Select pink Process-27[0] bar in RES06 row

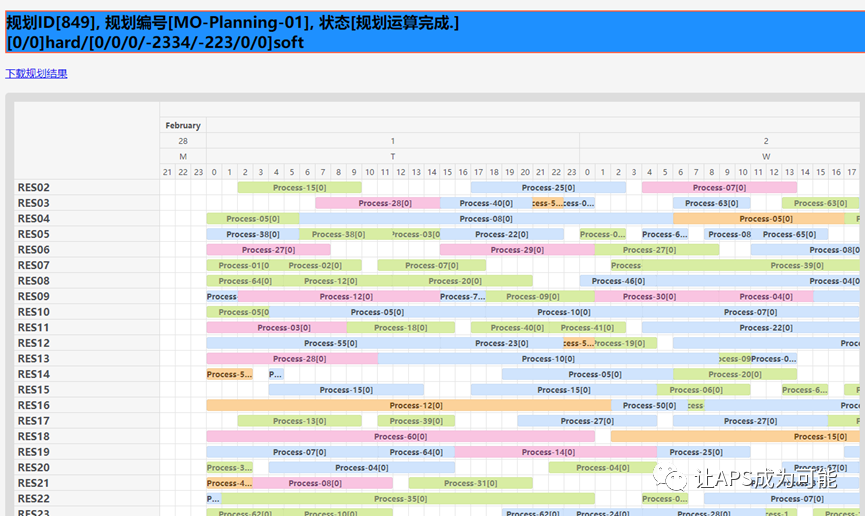coord(269,249)
